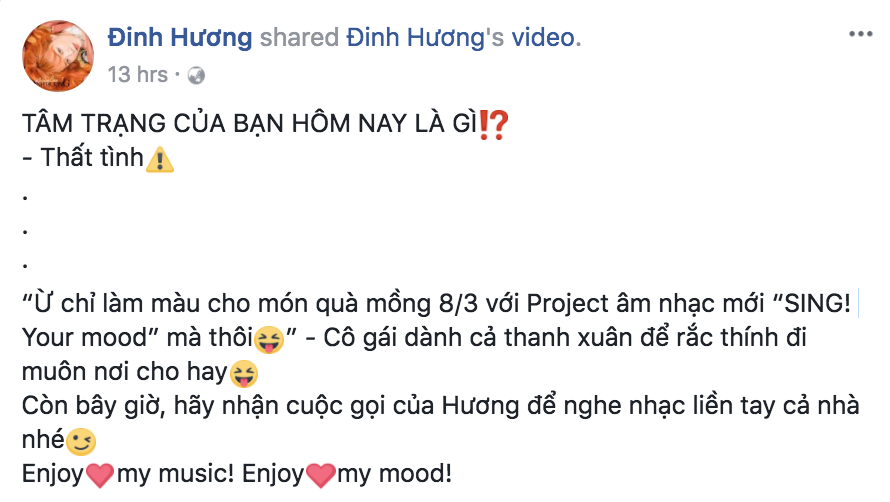Screen dimensions: 890x502
Task: Click the tongue-out emoji after "cho hay"
Action: [244, 374]
